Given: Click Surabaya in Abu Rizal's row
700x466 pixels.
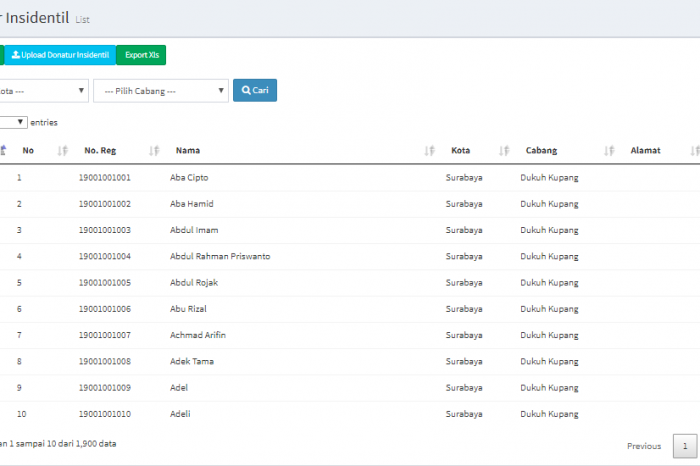Looking at the screenshot, I should 464,309.
